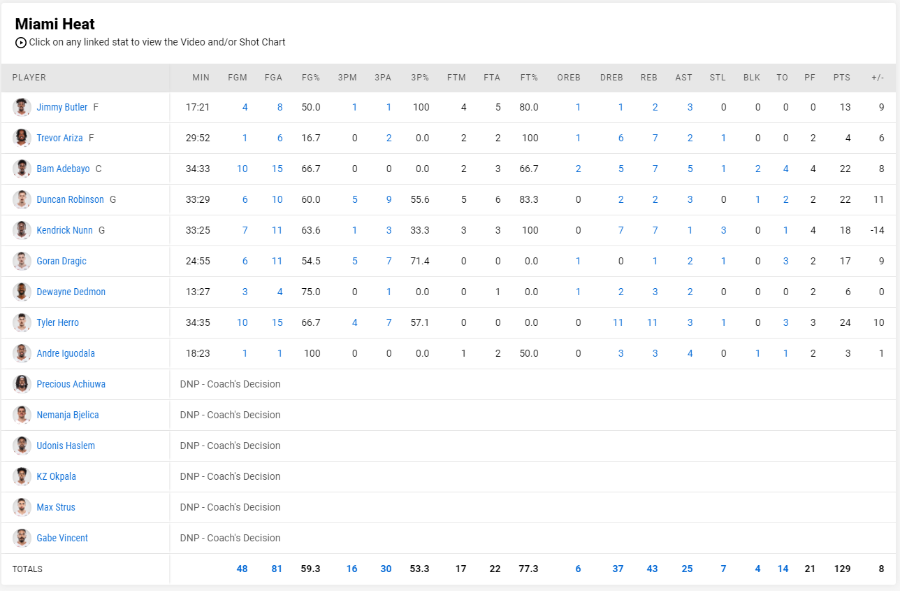The width and height of the screenshot is (900, 591).
Task: Open Trevor Ariza's player profile link
Action: [60, 138]
